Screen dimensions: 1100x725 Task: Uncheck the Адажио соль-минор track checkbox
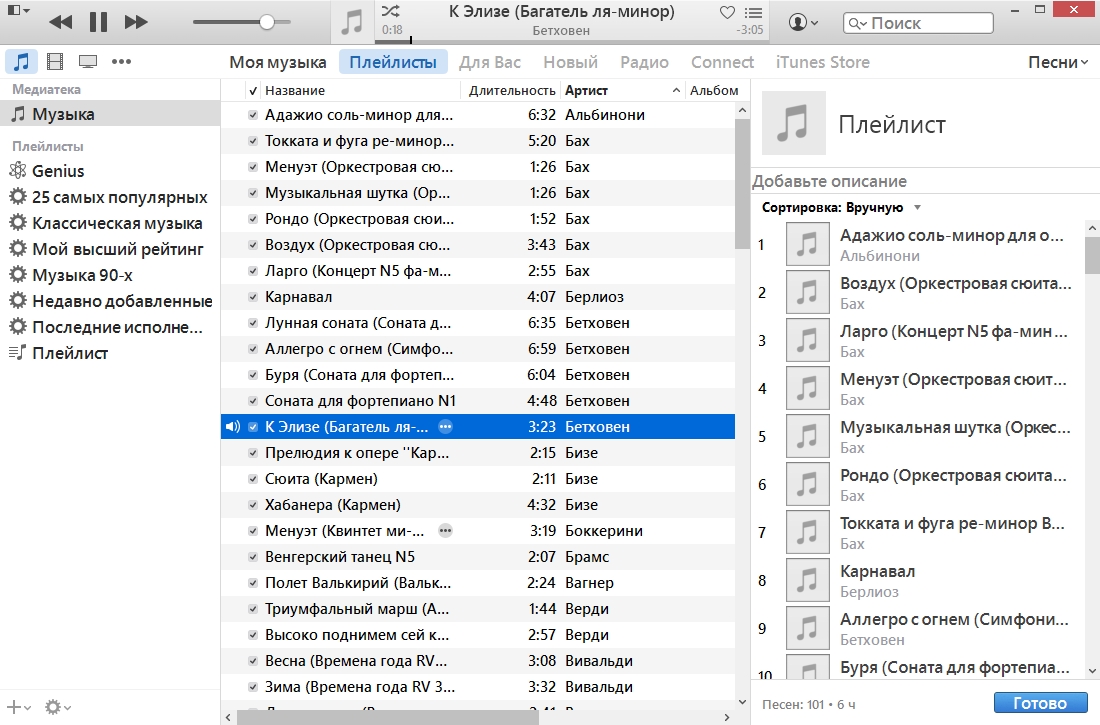pyautogui.click(x=253, y=115)
